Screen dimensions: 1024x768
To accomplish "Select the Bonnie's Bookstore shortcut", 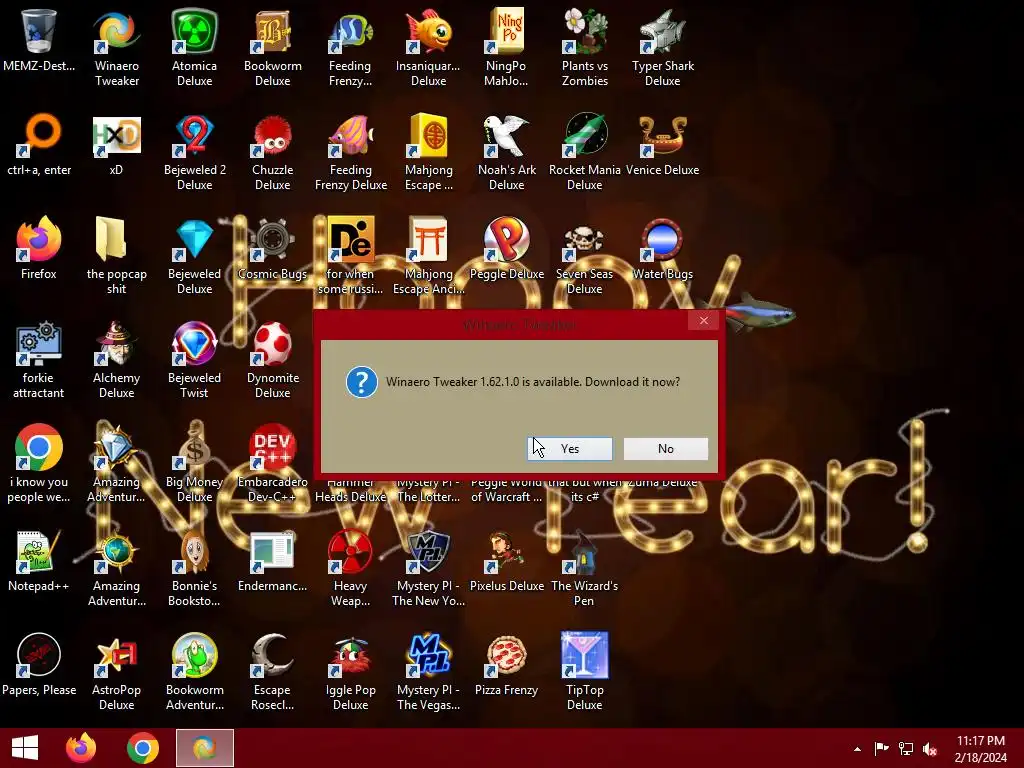I will point(195,568).
